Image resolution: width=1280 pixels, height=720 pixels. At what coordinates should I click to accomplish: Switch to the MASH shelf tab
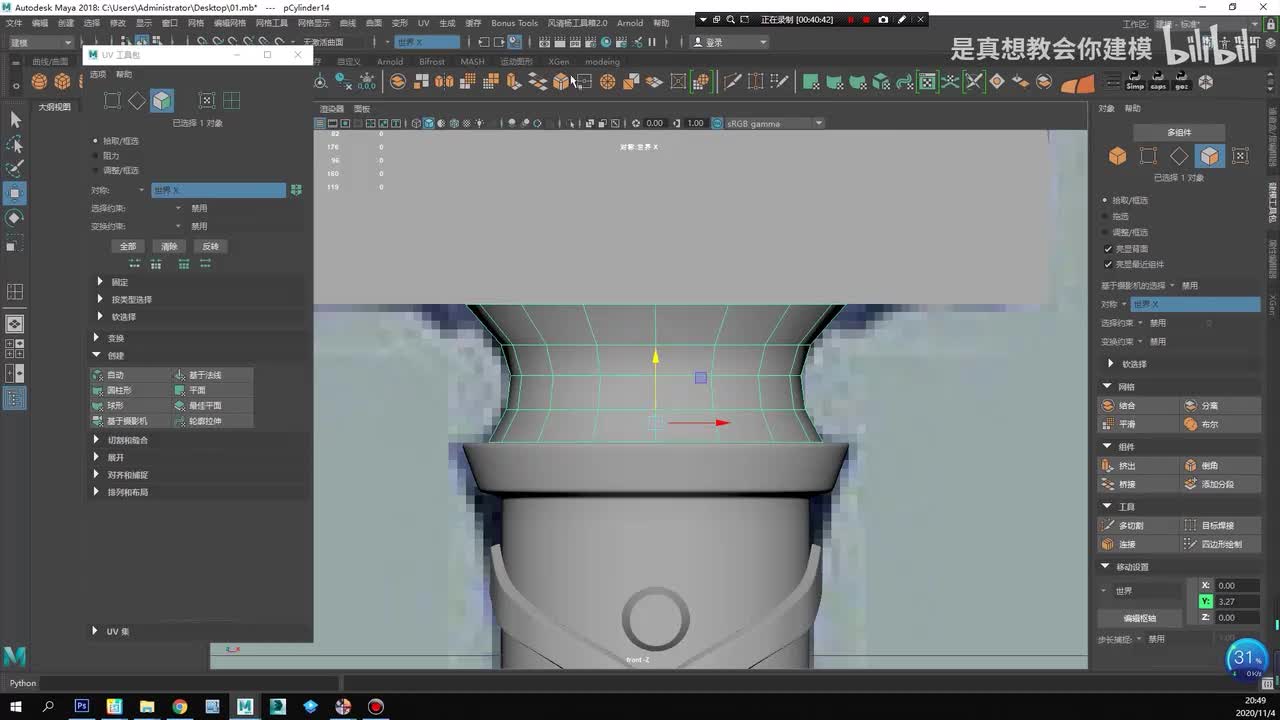point(472,61)
